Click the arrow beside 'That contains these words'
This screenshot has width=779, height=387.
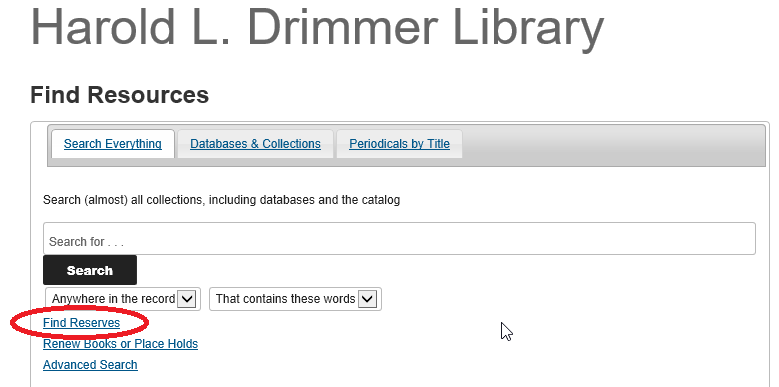pyautogui.click(x=368, y=299)
